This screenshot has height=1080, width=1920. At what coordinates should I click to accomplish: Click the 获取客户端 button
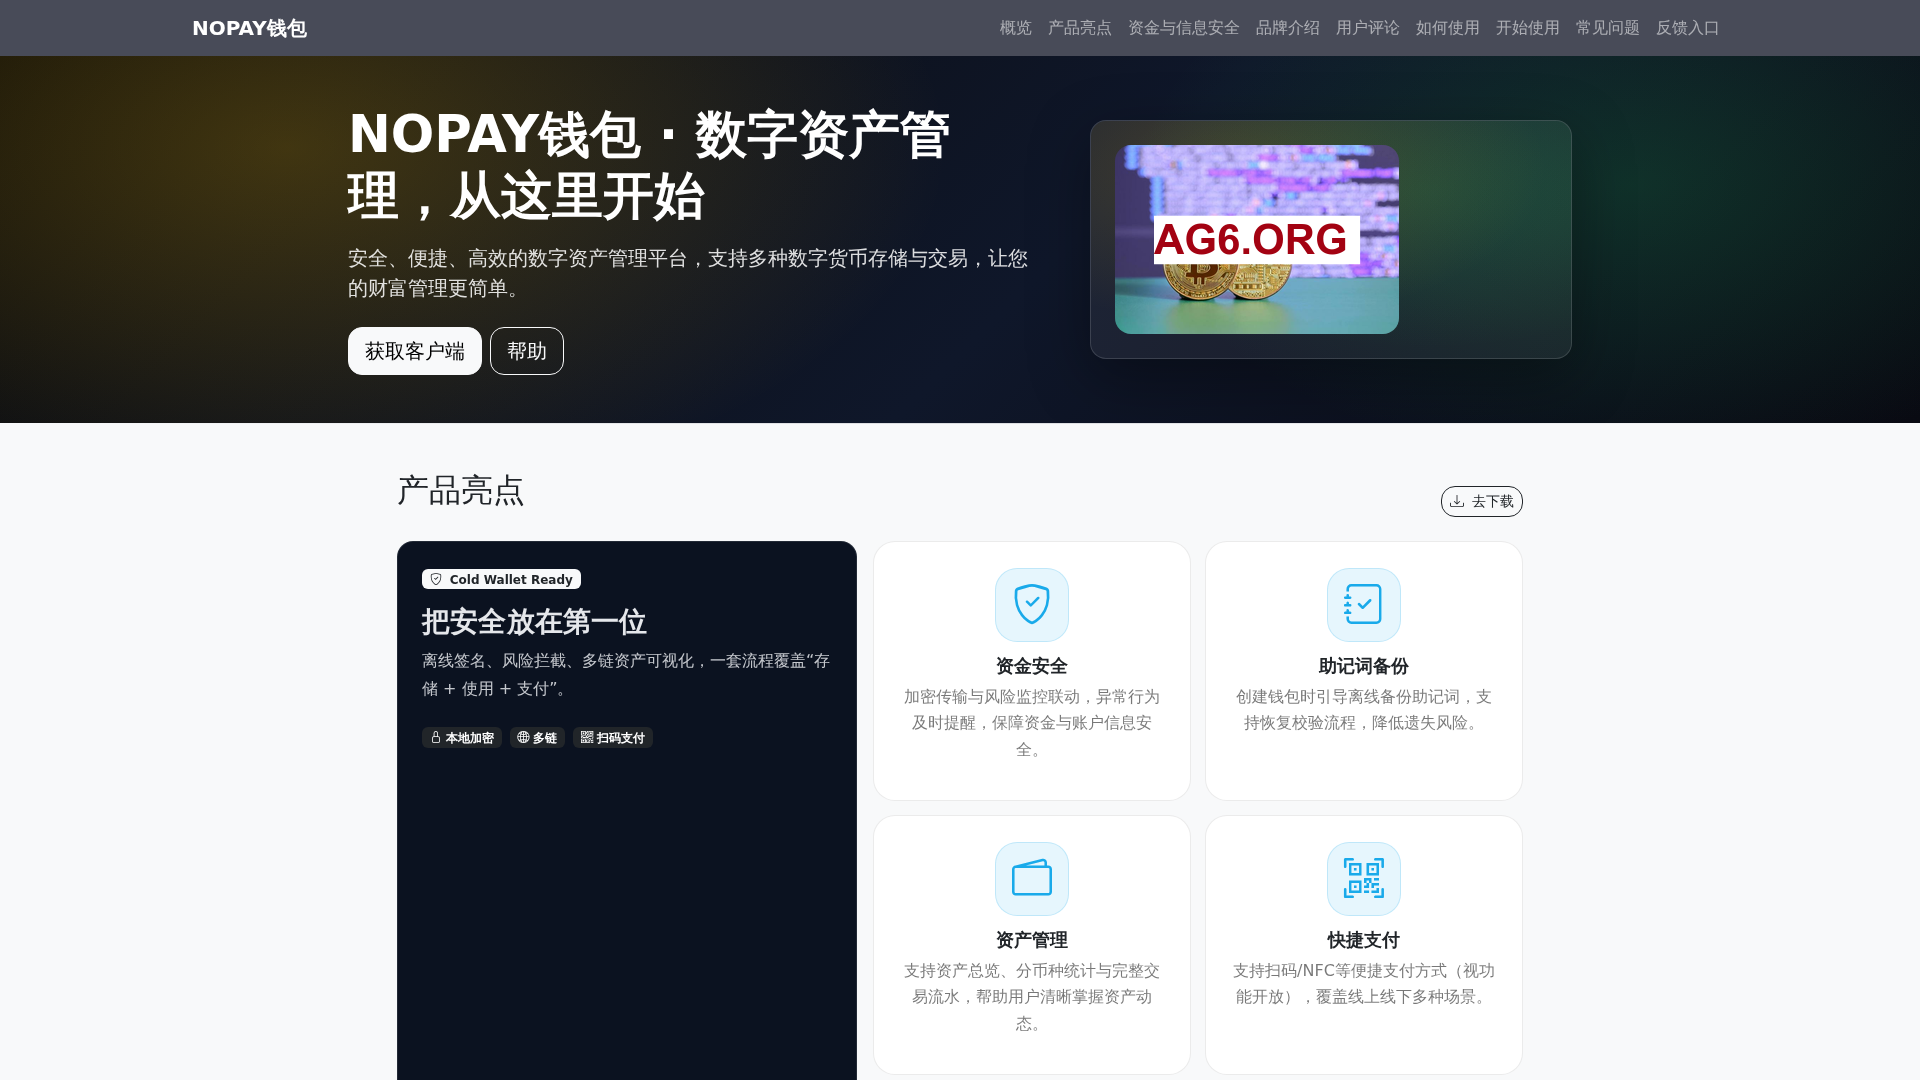click(x=415, y=351)
